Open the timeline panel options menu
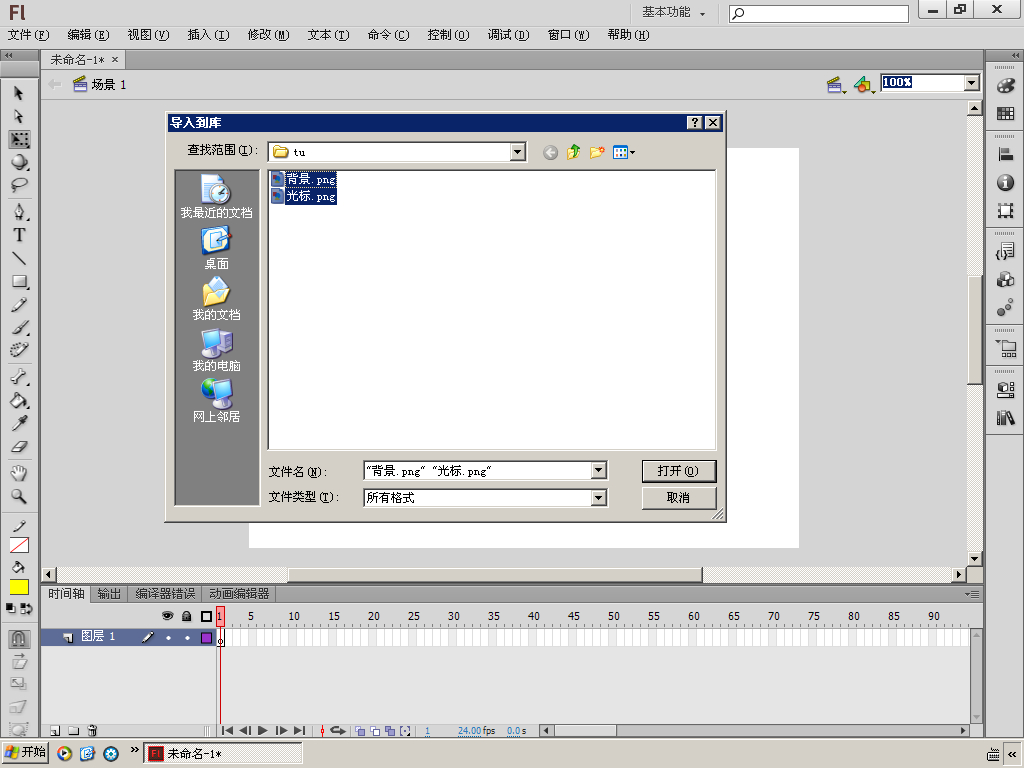 tap(972, 594)
